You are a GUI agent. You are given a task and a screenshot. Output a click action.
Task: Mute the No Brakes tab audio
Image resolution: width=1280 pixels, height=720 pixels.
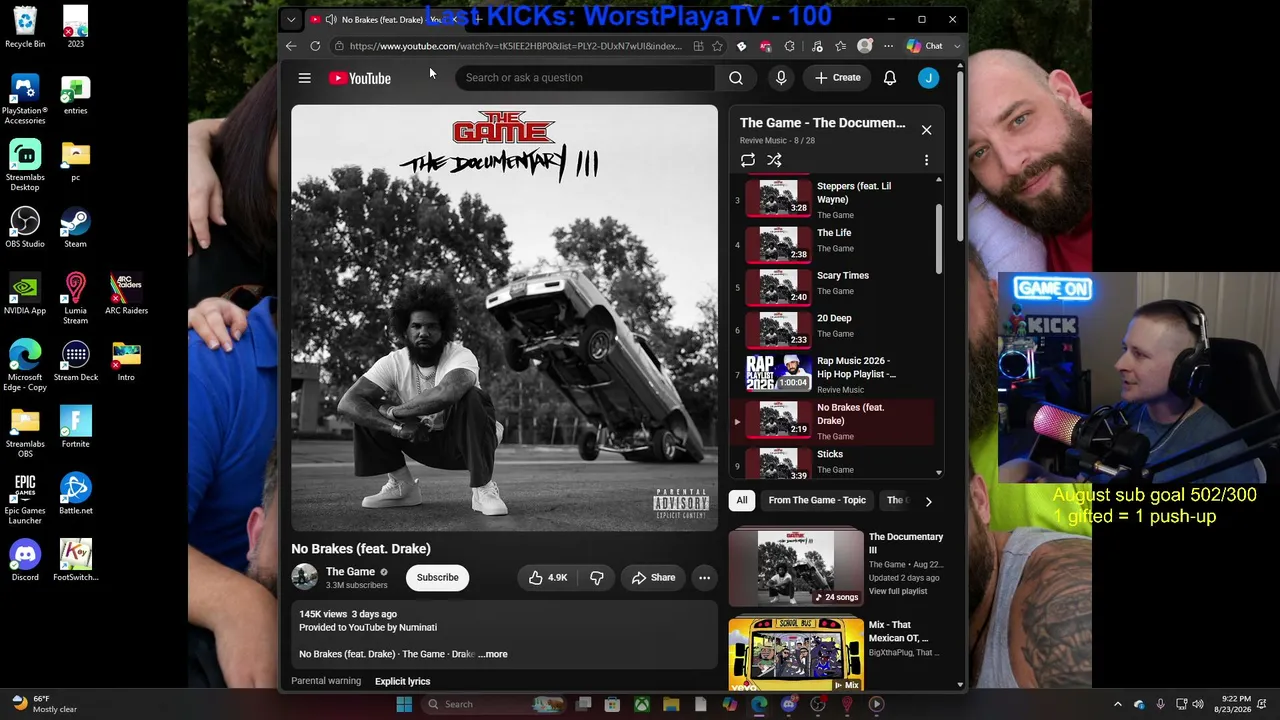pos(331,19)
